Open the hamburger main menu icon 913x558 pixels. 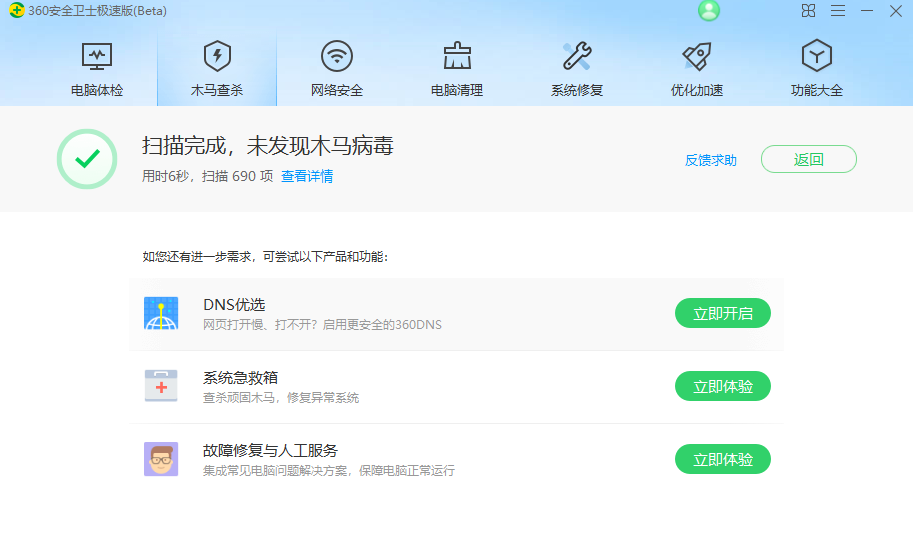(838, 10)
